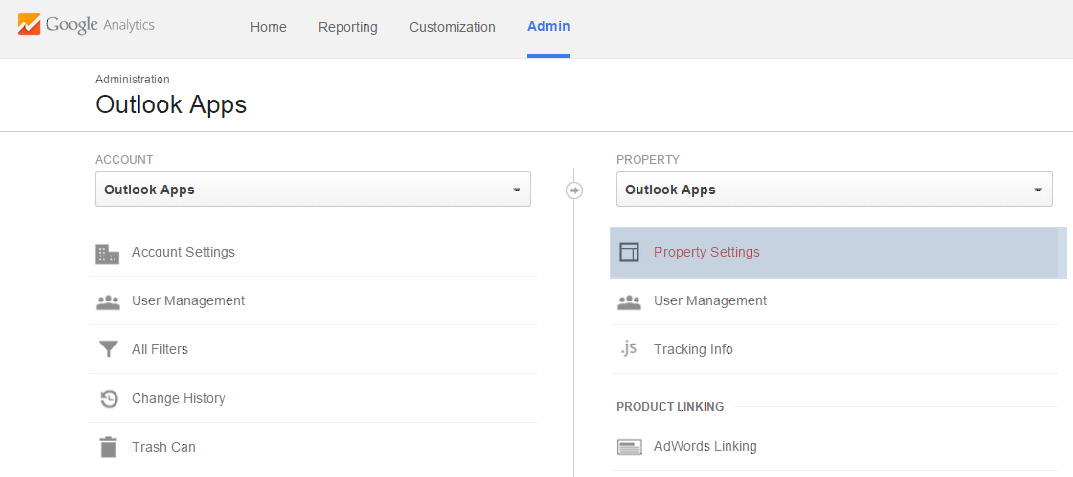Select the Admin tab
Viewport: 1073px width, 477px height.
click(x=548, y=27)
